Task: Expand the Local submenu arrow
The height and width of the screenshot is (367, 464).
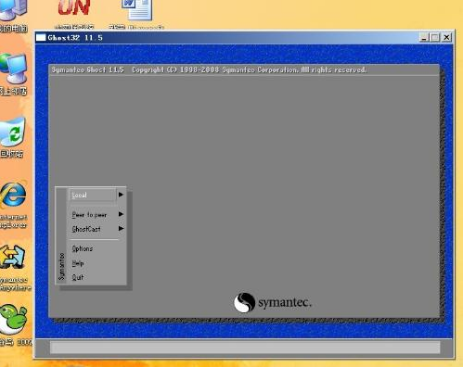Action: pyautogui.click(x=121, y=194)
